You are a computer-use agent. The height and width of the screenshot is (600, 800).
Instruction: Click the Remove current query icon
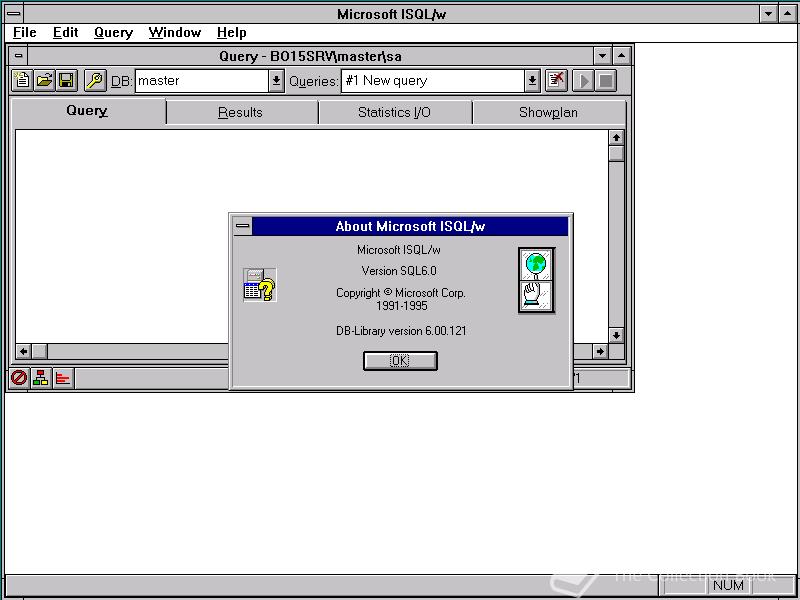tap(556, 81)
